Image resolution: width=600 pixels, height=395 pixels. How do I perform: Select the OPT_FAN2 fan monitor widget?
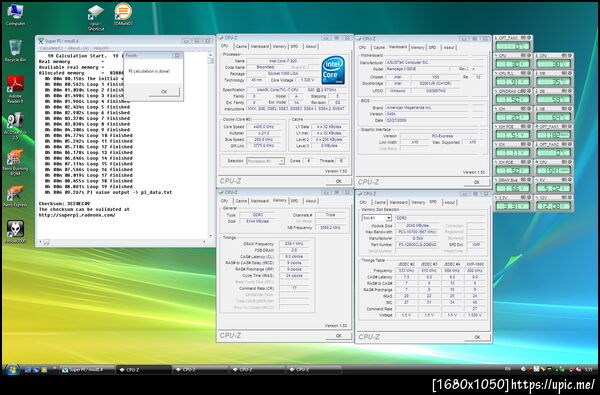[554, 150]
